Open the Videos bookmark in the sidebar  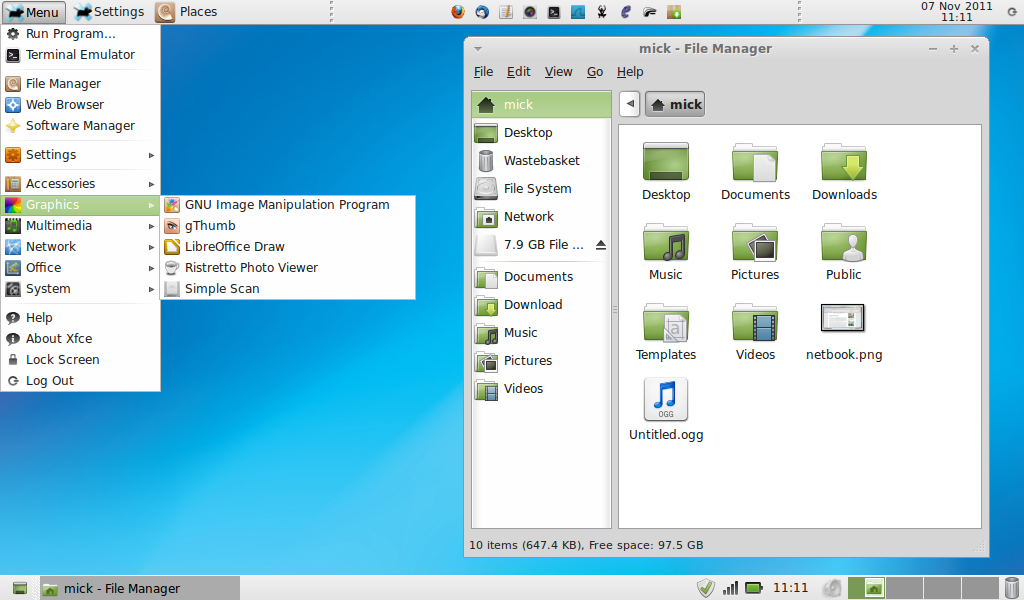(541, 389)
